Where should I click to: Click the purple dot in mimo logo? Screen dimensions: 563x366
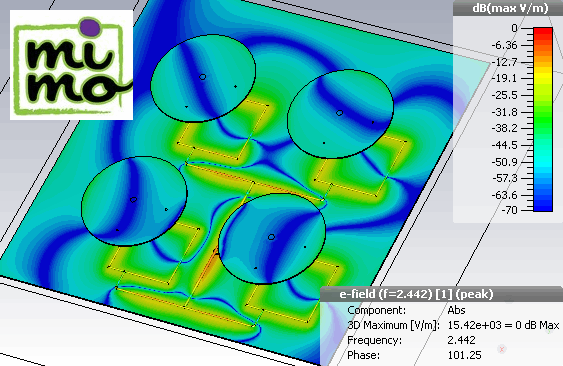[89, 28]
